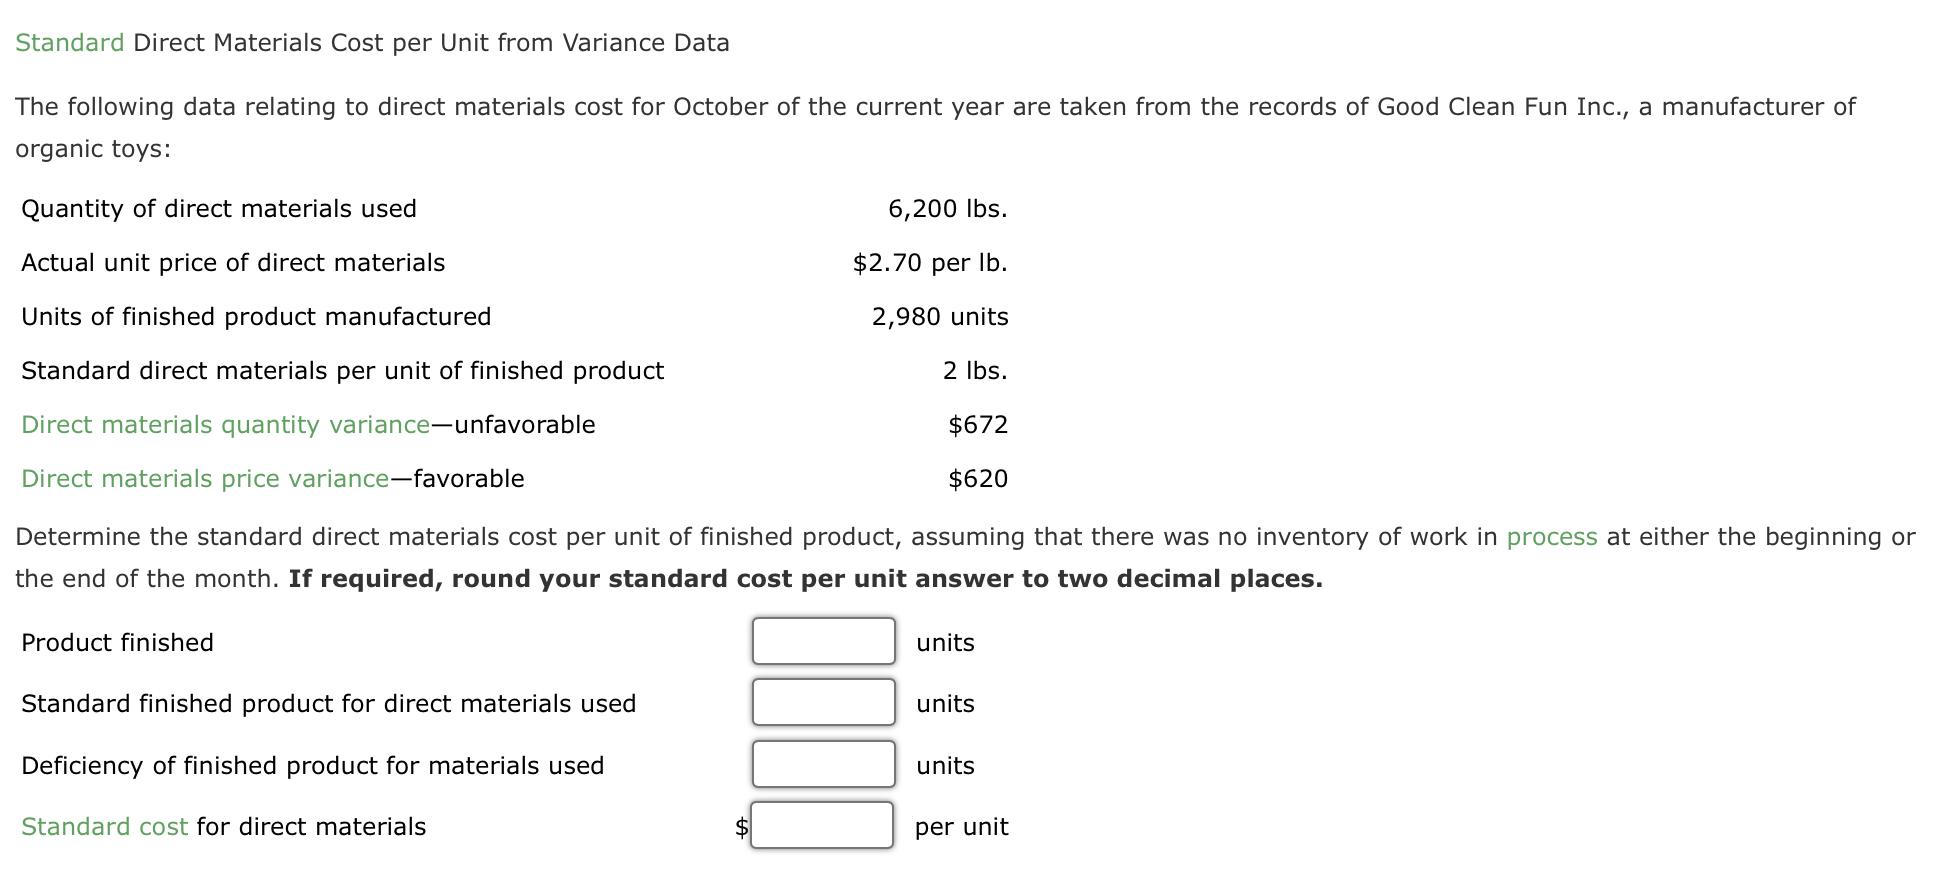Click the $2.70 per lb. value
The height and width of the screenshot is (879, 1948).
pyautogui.click(x=929, y=262)
